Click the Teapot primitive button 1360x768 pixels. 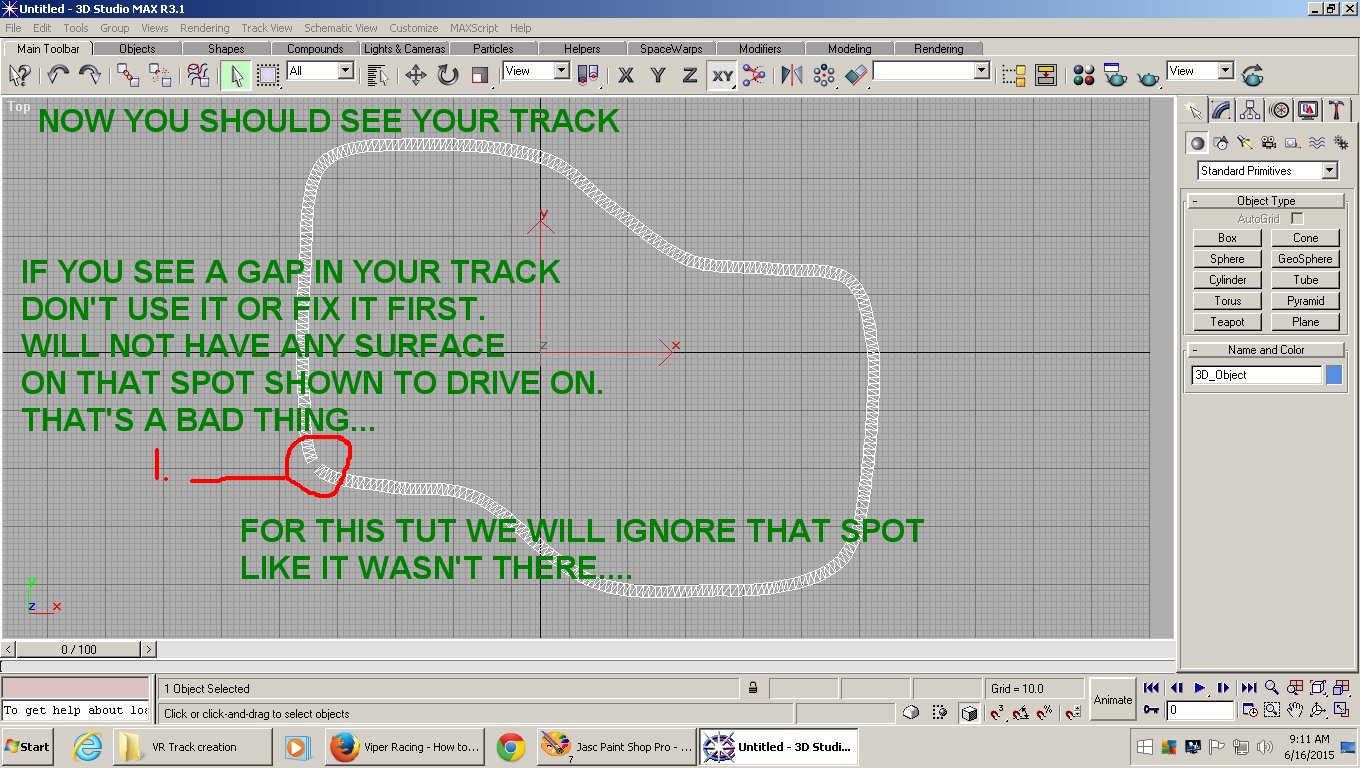point(1227,322)
